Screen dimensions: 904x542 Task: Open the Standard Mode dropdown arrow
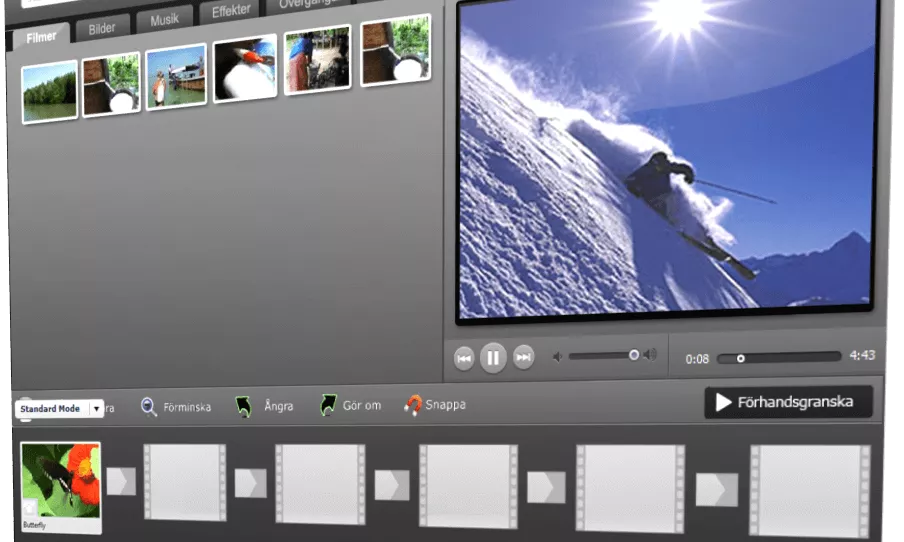tap(96, 408)
